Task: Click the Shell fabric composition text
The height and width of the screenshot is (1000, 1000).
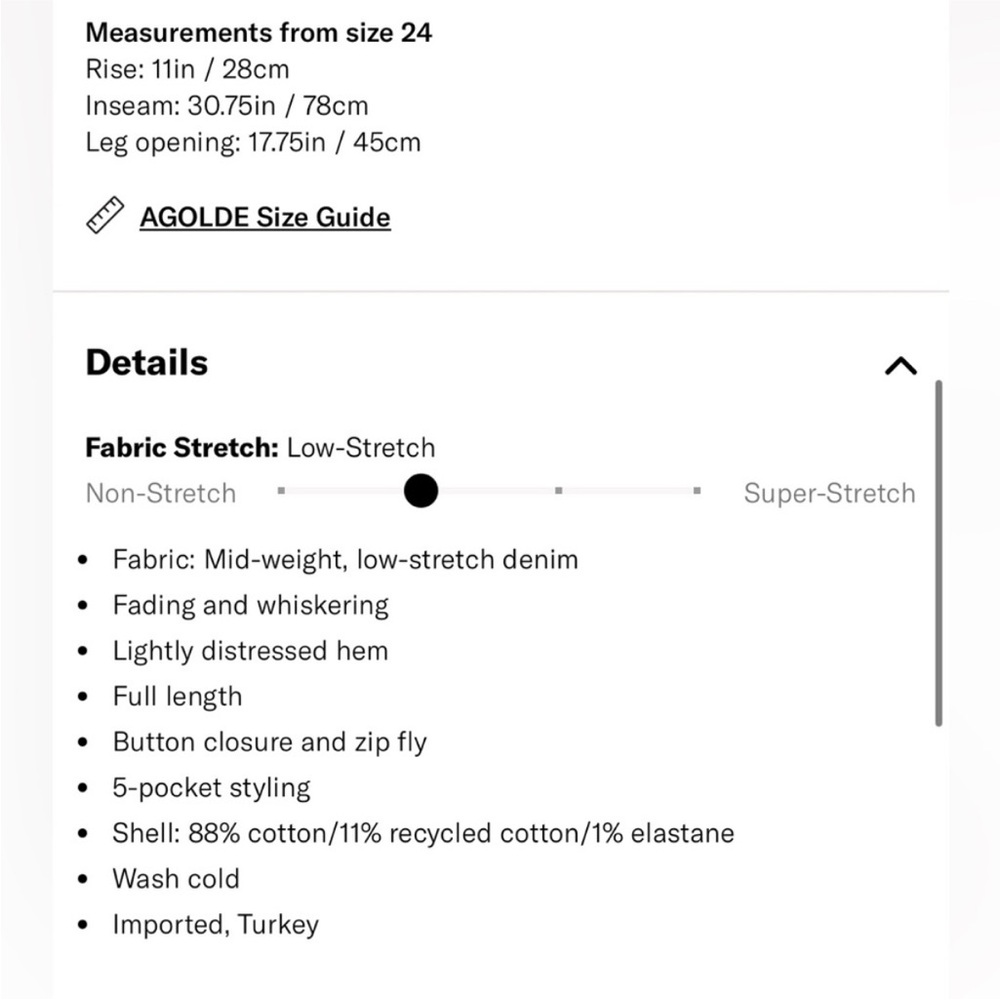Action: pyautogui.click(x=423, y=833)
